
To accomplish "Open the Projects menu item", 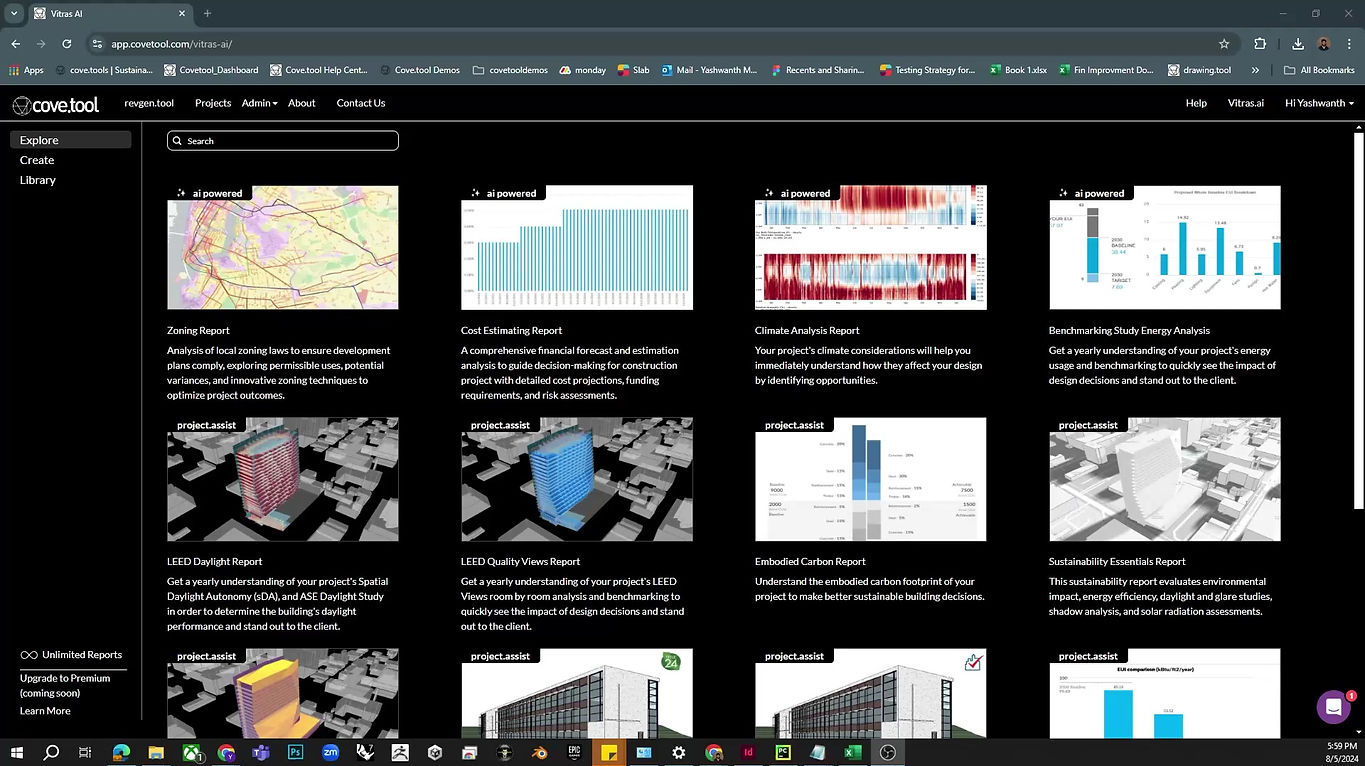I will 213,103.
